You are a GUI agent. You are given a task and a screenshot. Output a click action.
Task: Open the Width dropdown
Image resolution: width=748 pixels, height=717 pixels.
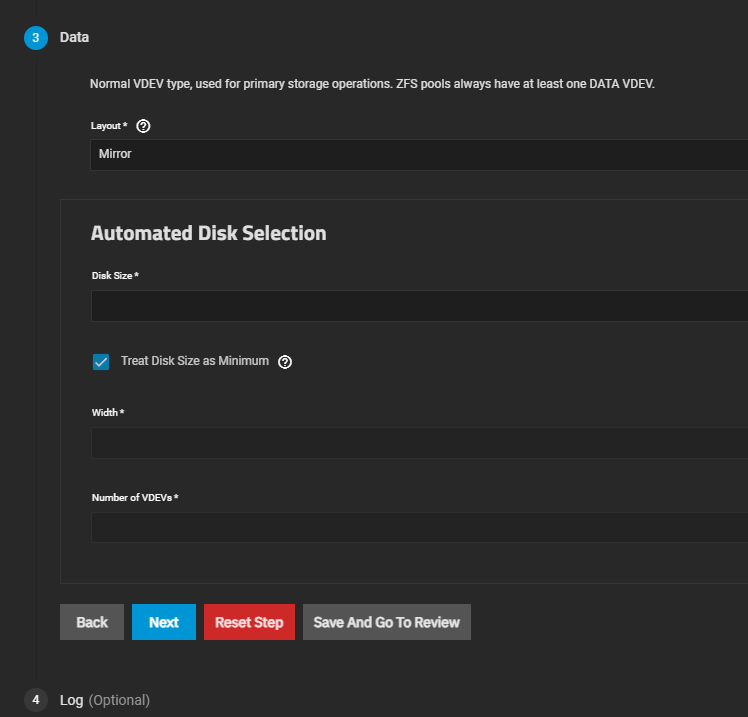[419, 443]
